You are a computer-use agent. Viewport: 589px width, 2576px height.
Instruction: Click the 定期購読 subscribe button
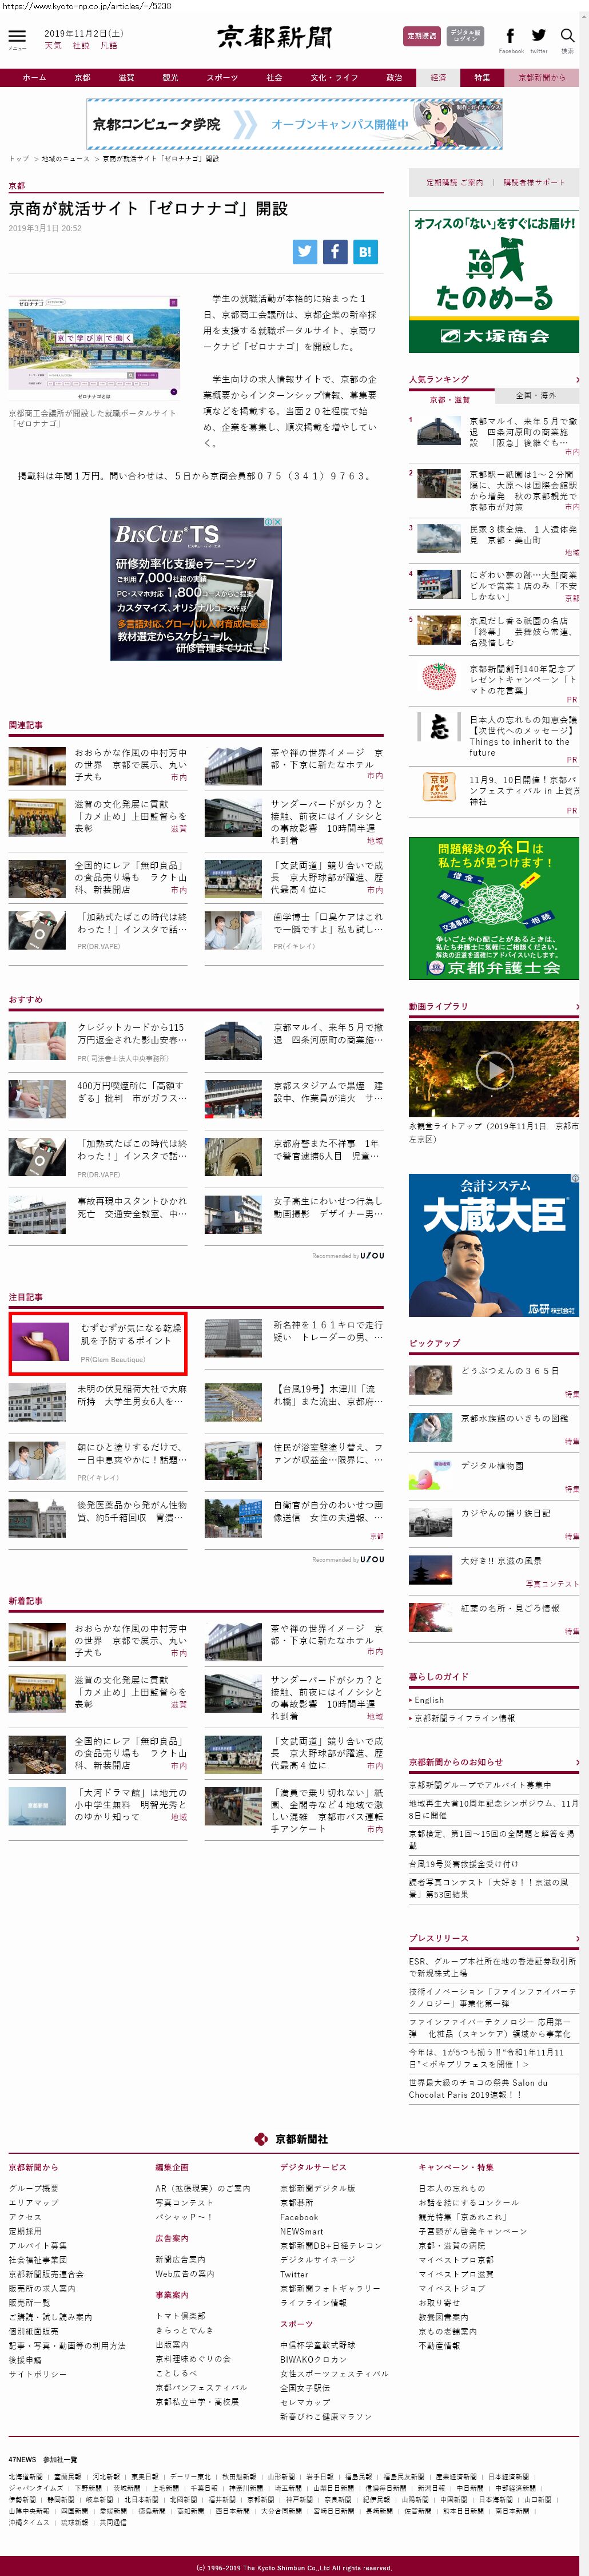[x=421, y=36]
